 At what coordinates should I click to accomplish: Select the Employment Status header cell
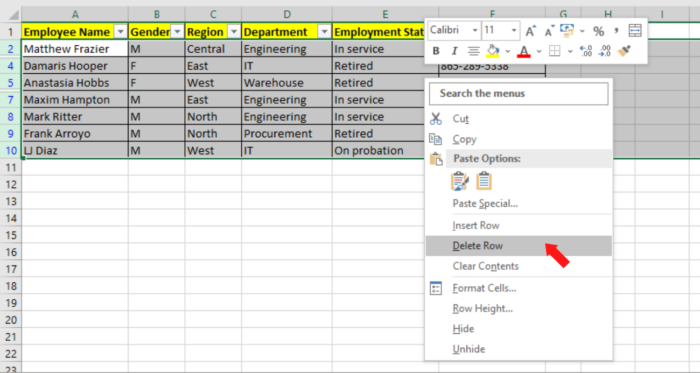point(379,32)
